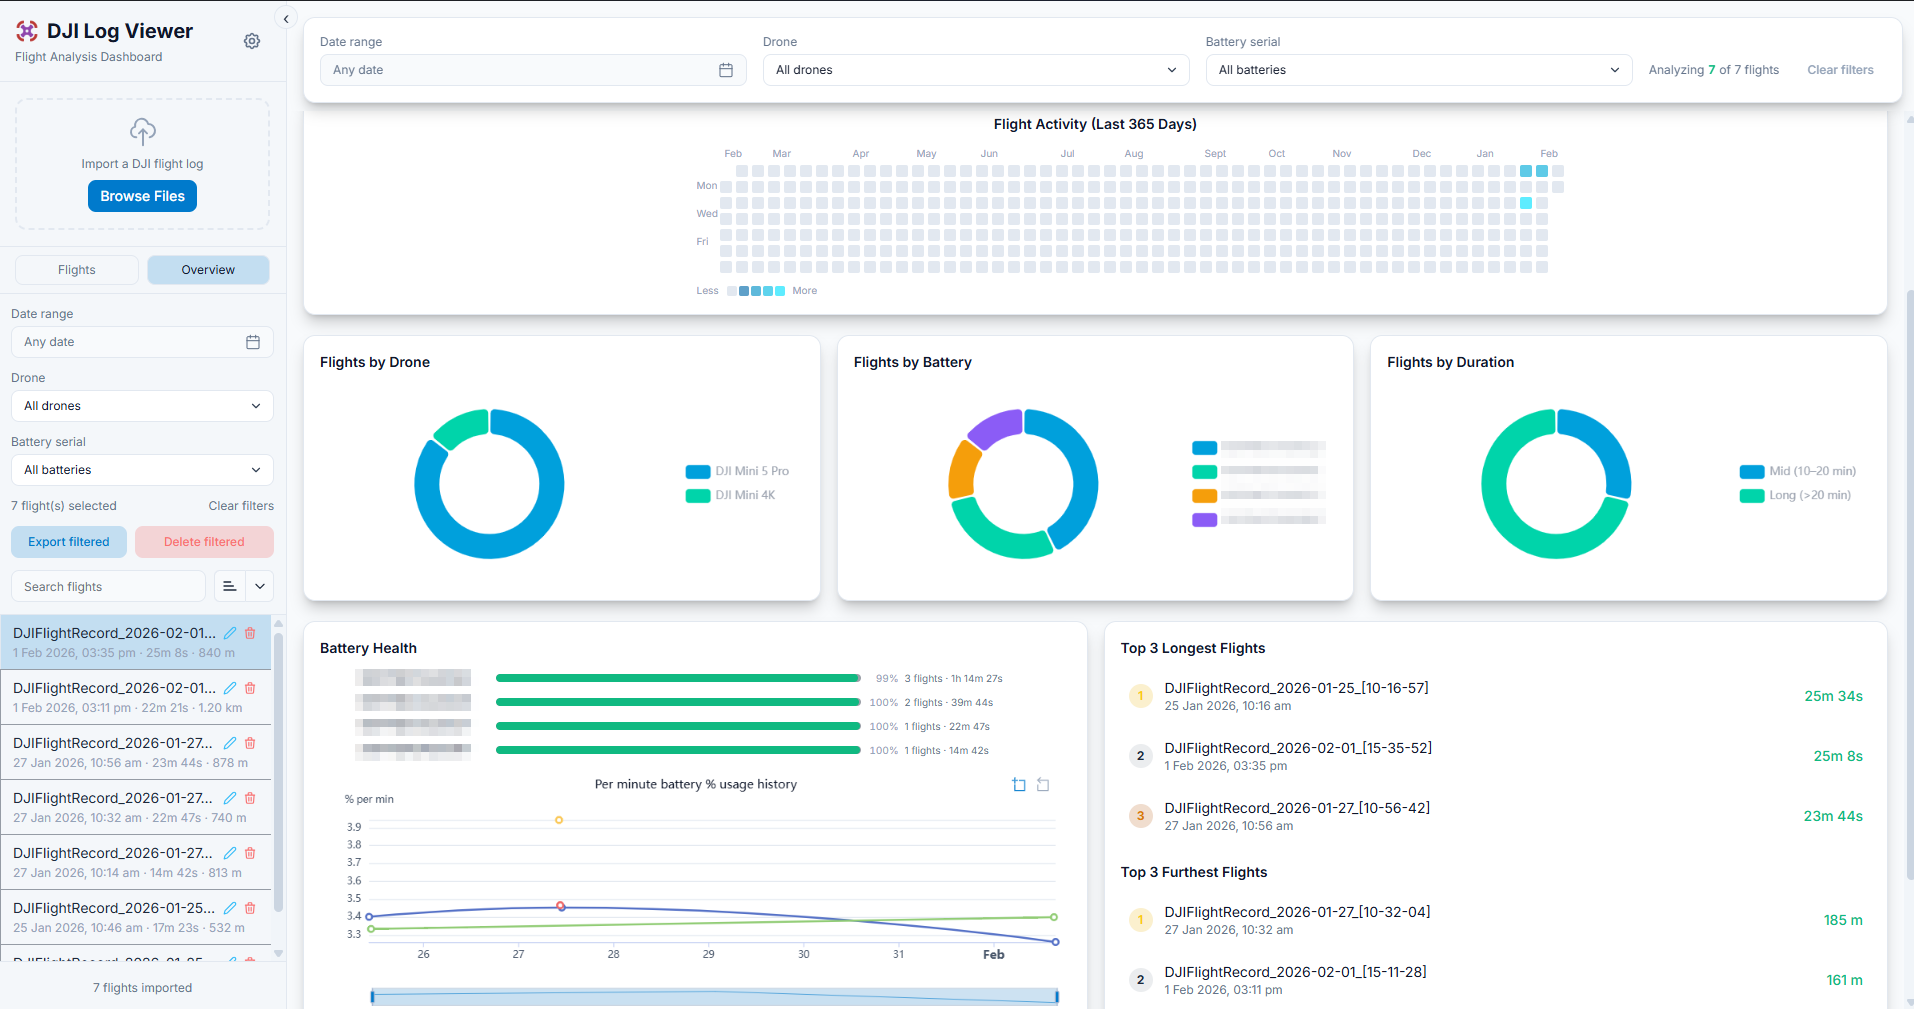Click the battery chart time range slider
The image size is (1914, 1009).
click(714, 996)
